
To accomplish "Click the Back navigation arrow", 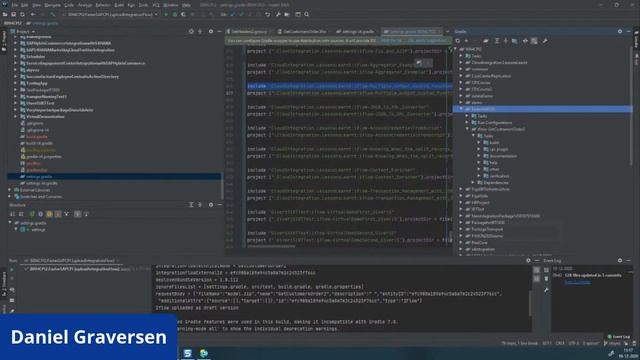I will [33, 14].
